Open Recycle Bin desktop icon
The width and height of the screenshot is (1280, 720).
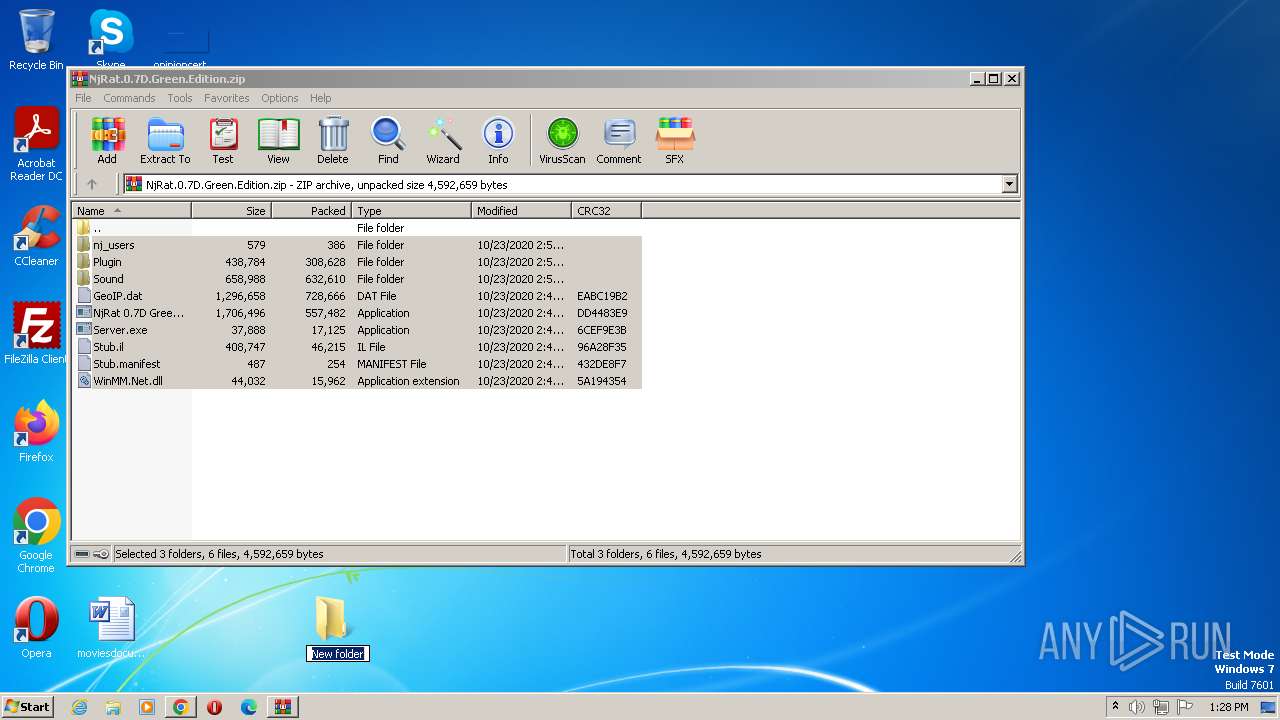tap(36, 40)
